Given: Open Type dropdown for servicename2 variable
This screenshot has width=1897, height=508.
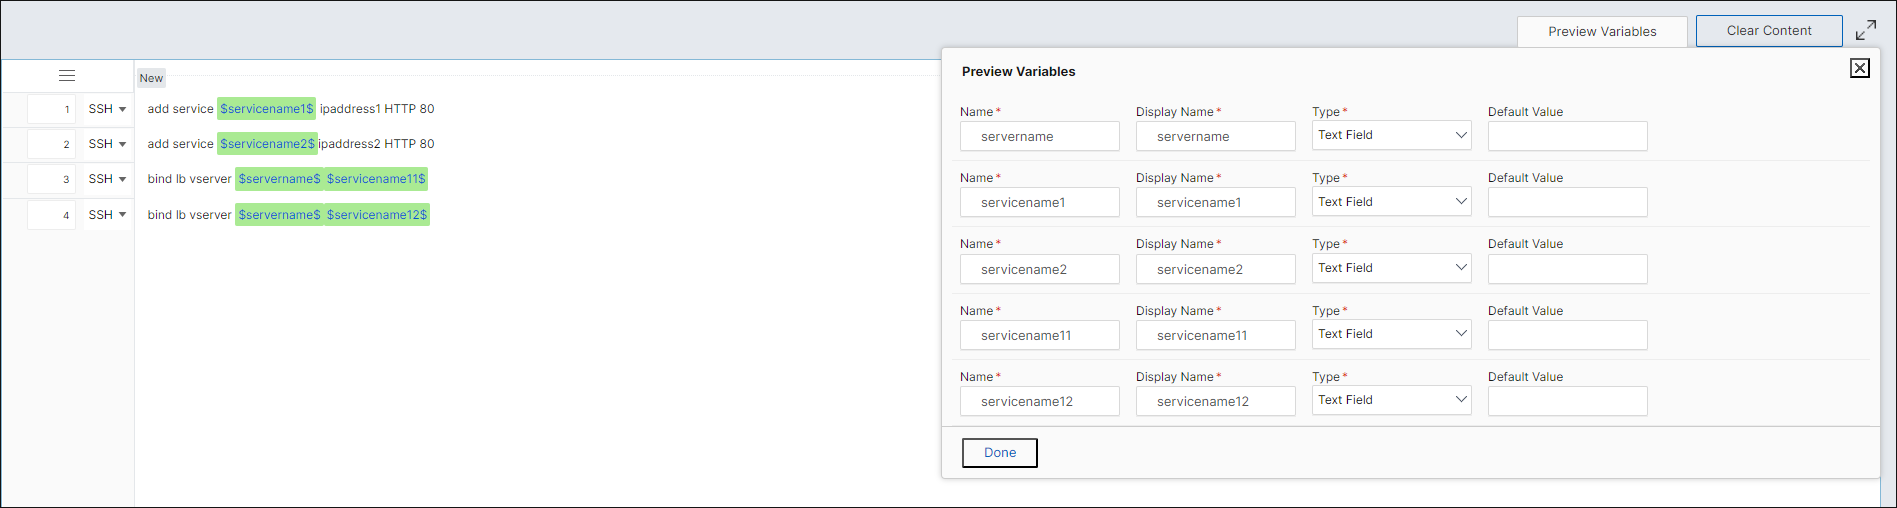Looking at the screenshot, I should pos(1392,268).
